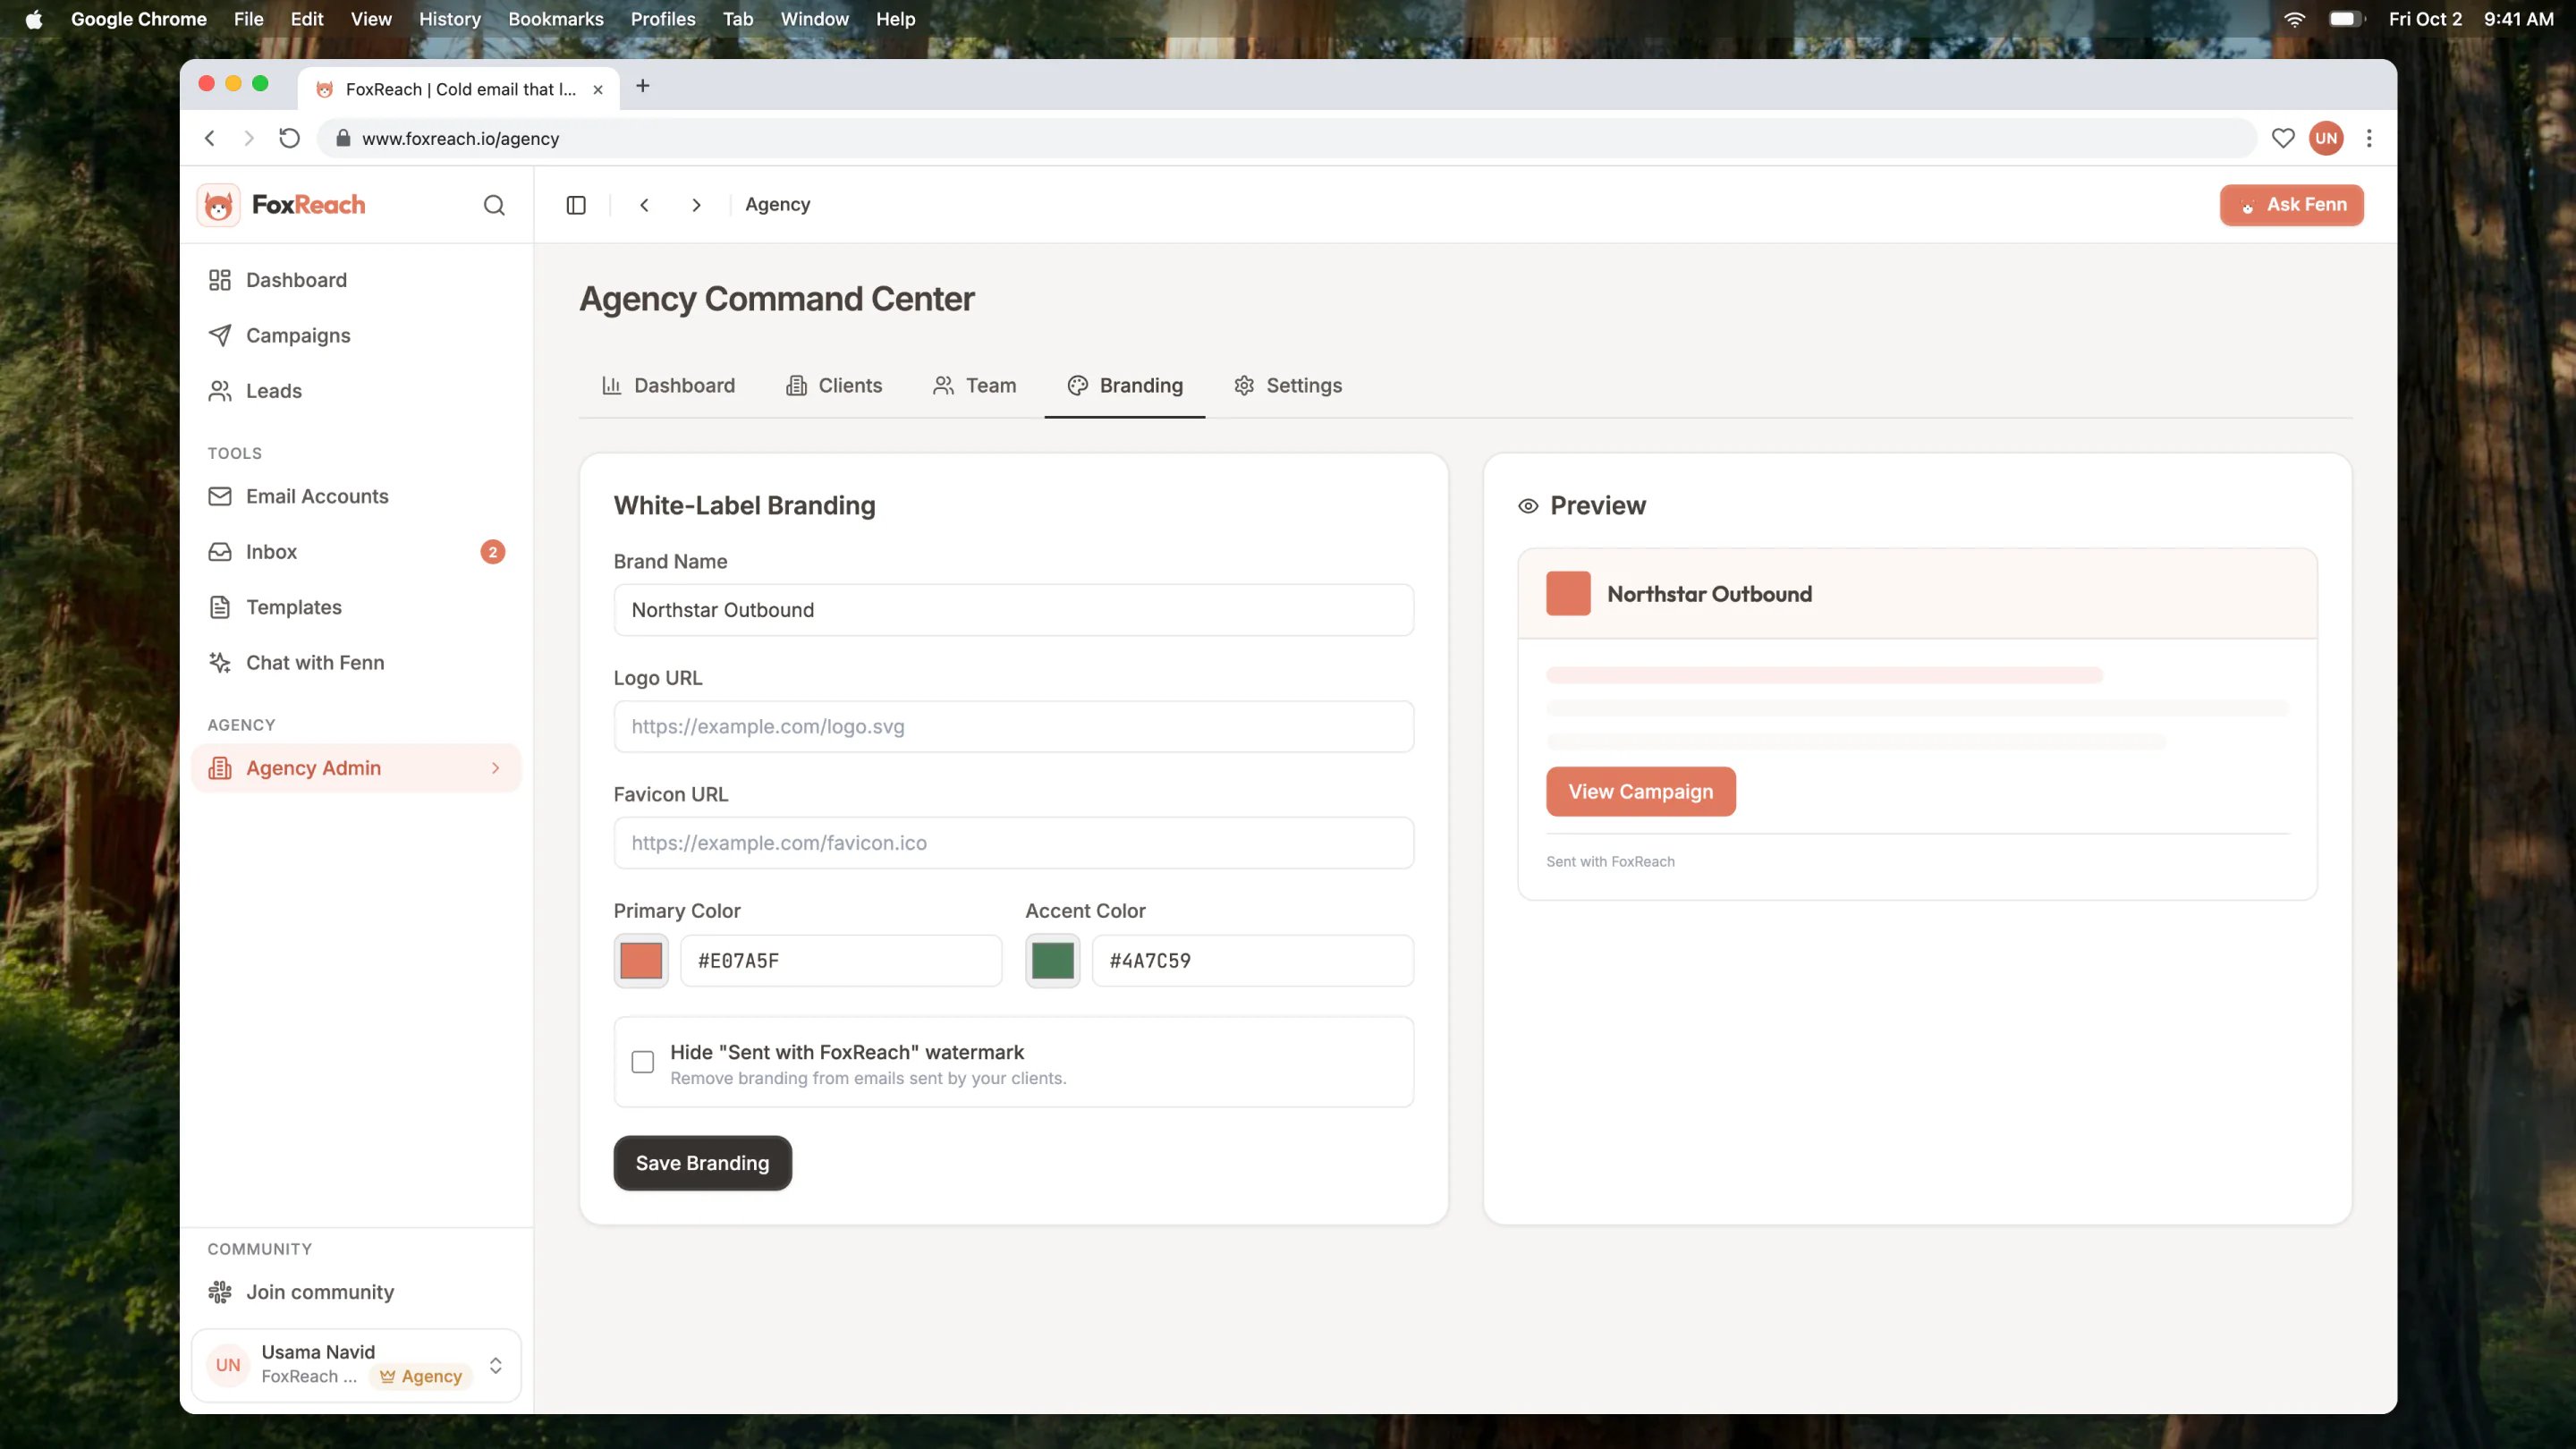Open Leads in the sidebar
This screenshot has width=2576, height=1449.
click(x=356, y=391)
